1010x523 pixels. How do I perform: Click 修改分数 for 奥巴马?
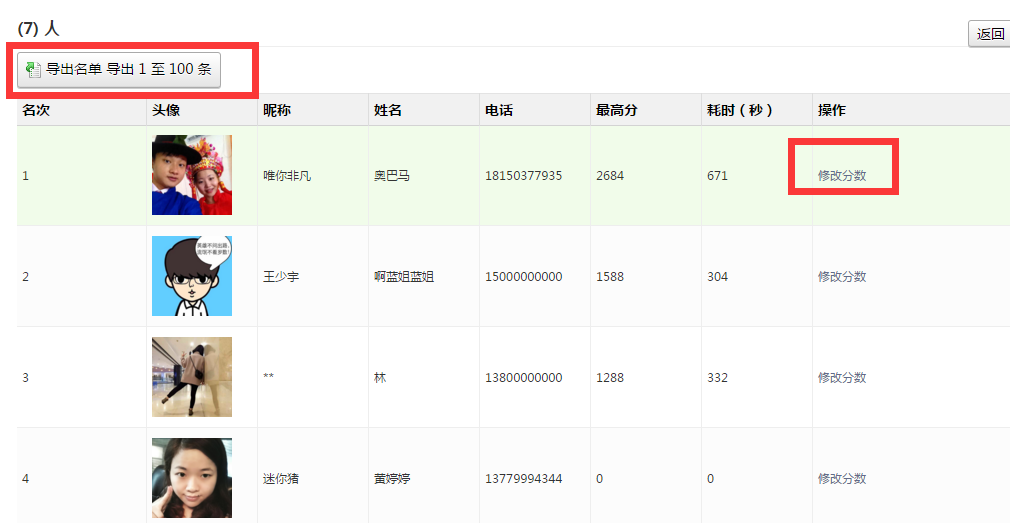click(841, 175)
